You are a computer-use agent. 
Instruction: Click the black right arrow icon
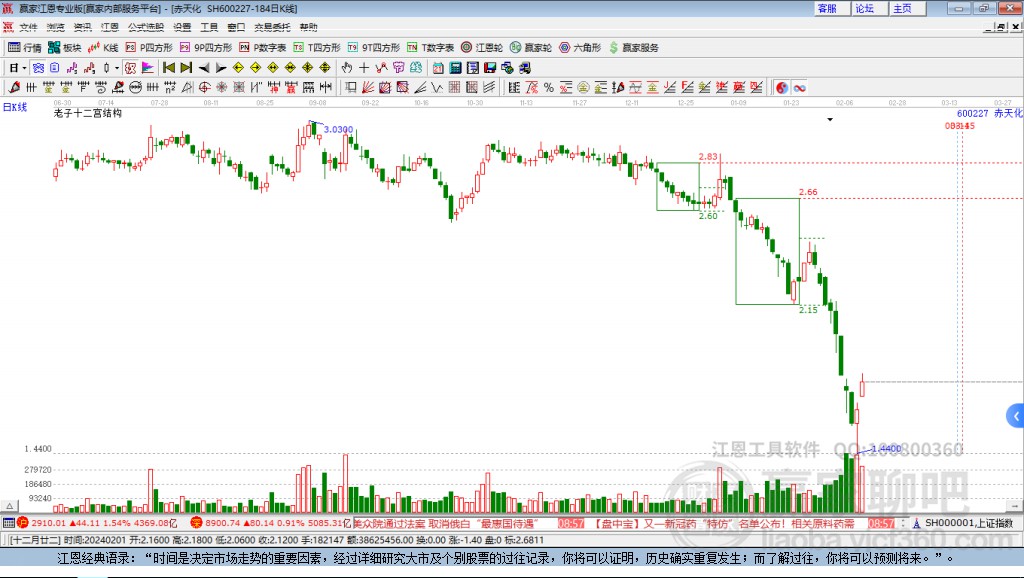coord(221,68)
